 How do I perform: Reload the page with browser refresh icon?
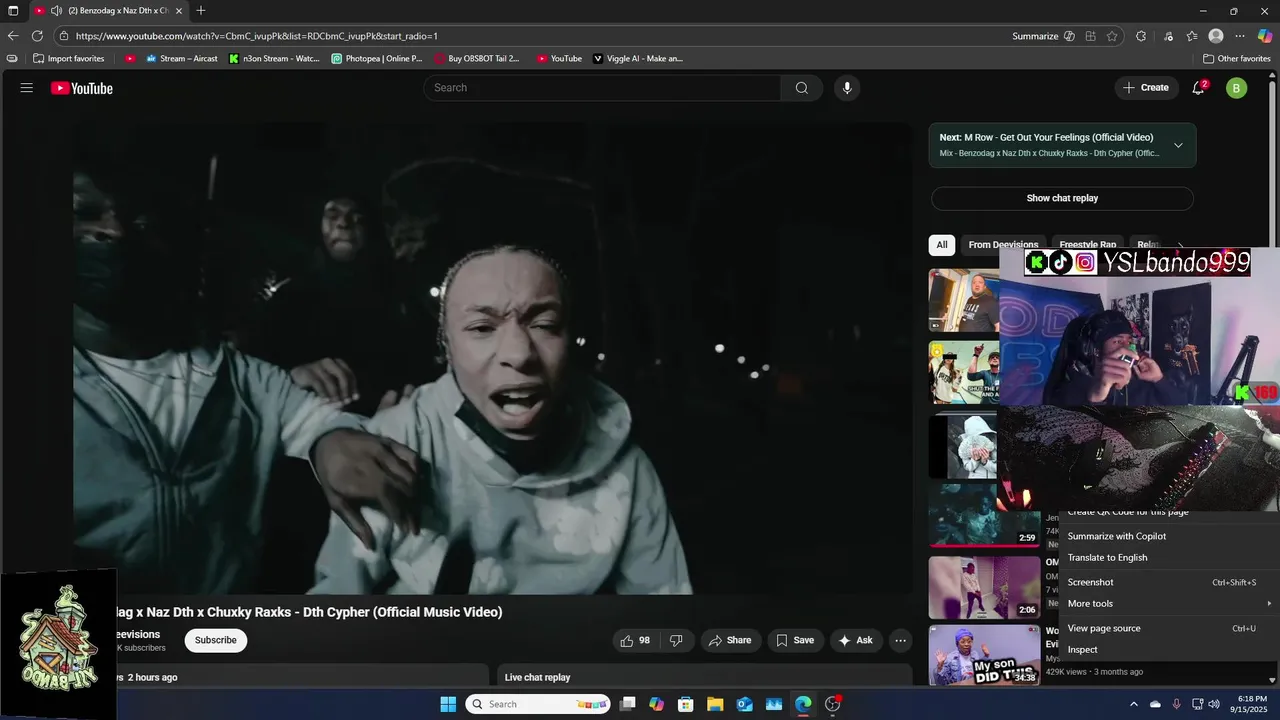37,36
